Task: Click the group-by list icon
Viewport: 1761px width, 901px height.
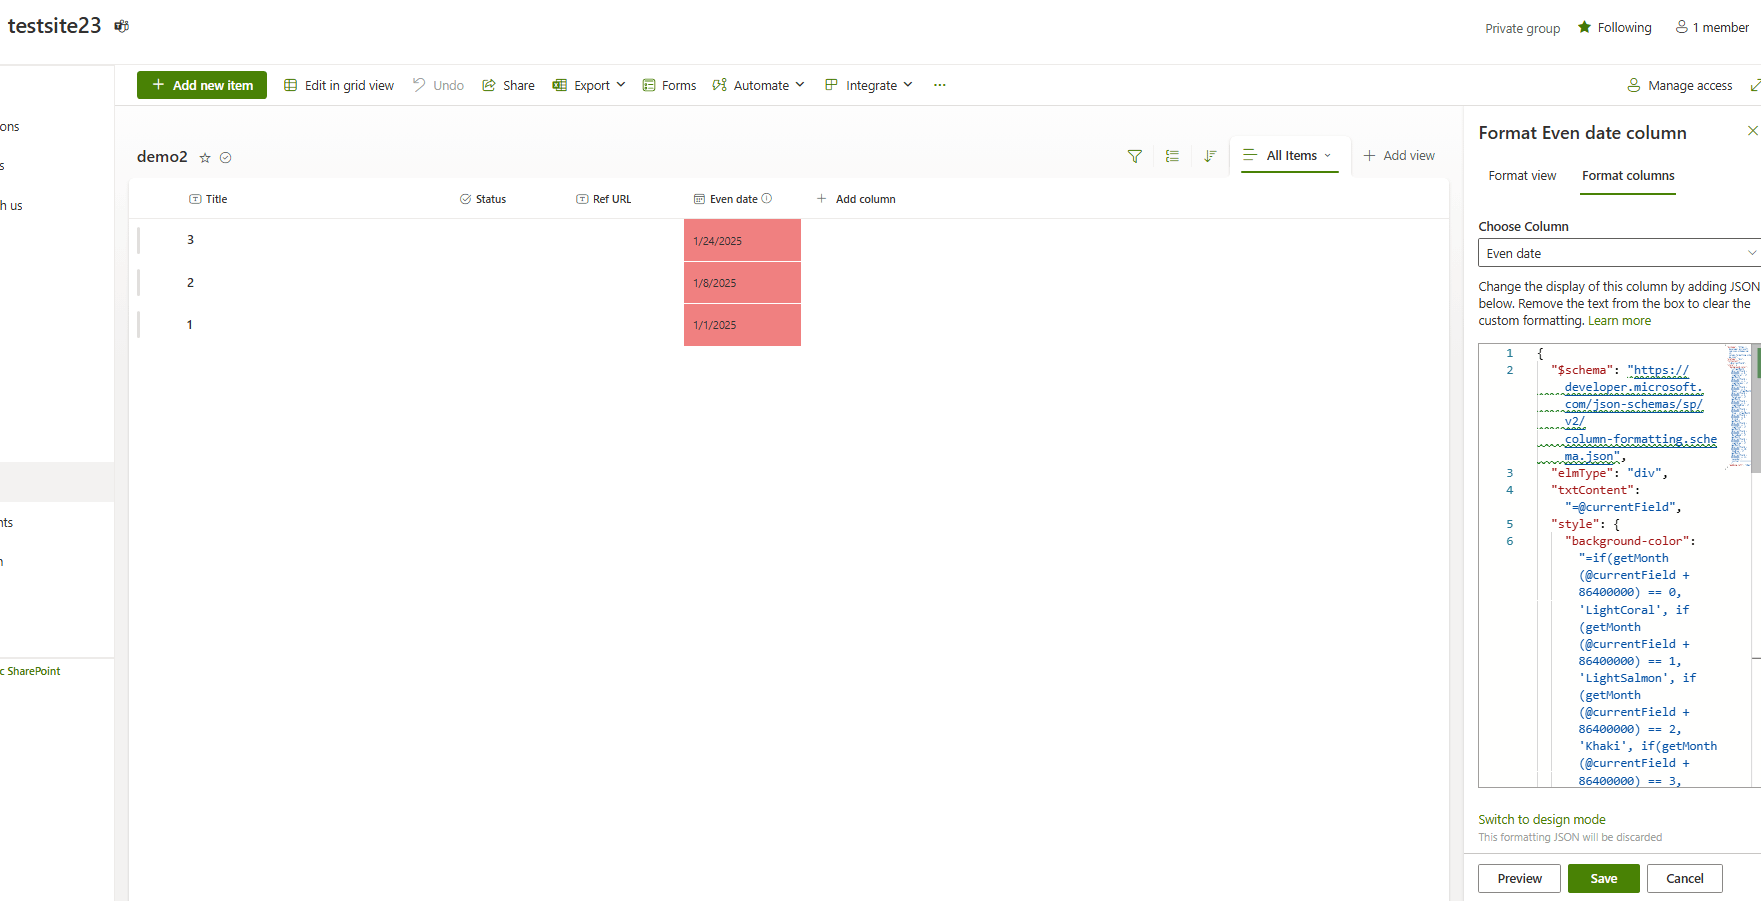Action: coord(1172,156)
